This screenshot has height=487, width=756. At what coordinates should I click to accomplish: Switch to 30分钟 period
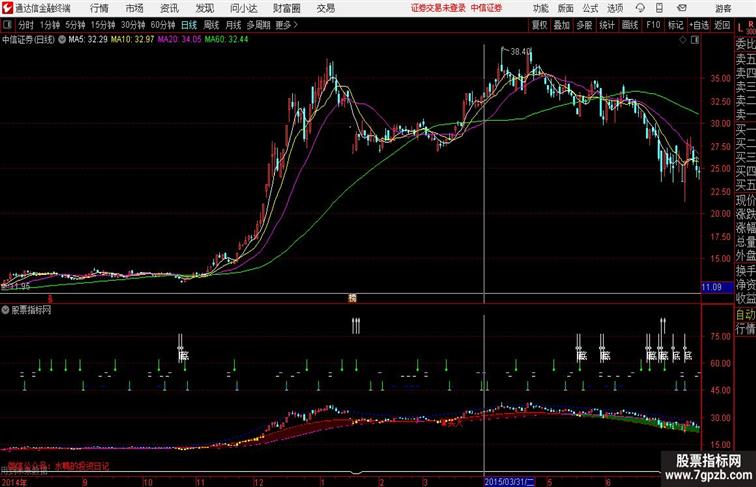[x=133, y=25]
